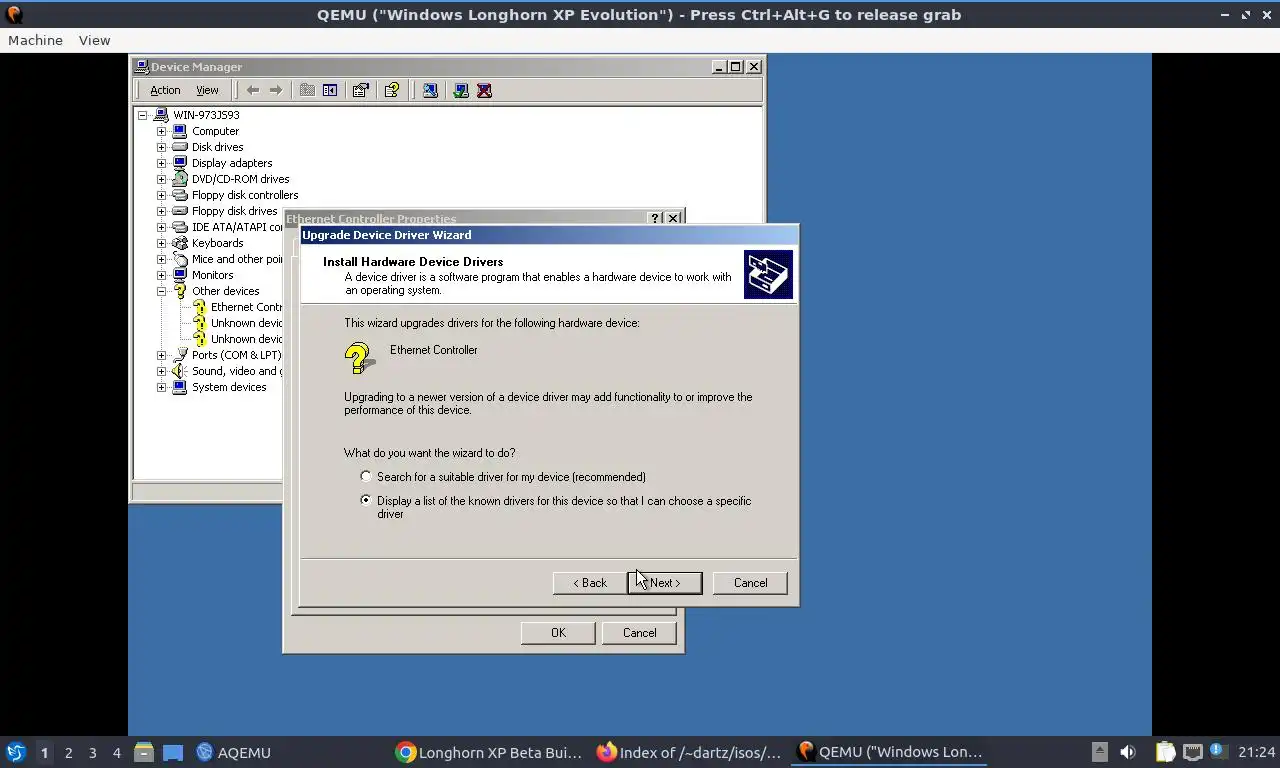Screen dimensions: 1280x768
Task: Select Mice and other pointing devices row
Action: [x=236, y=259]
